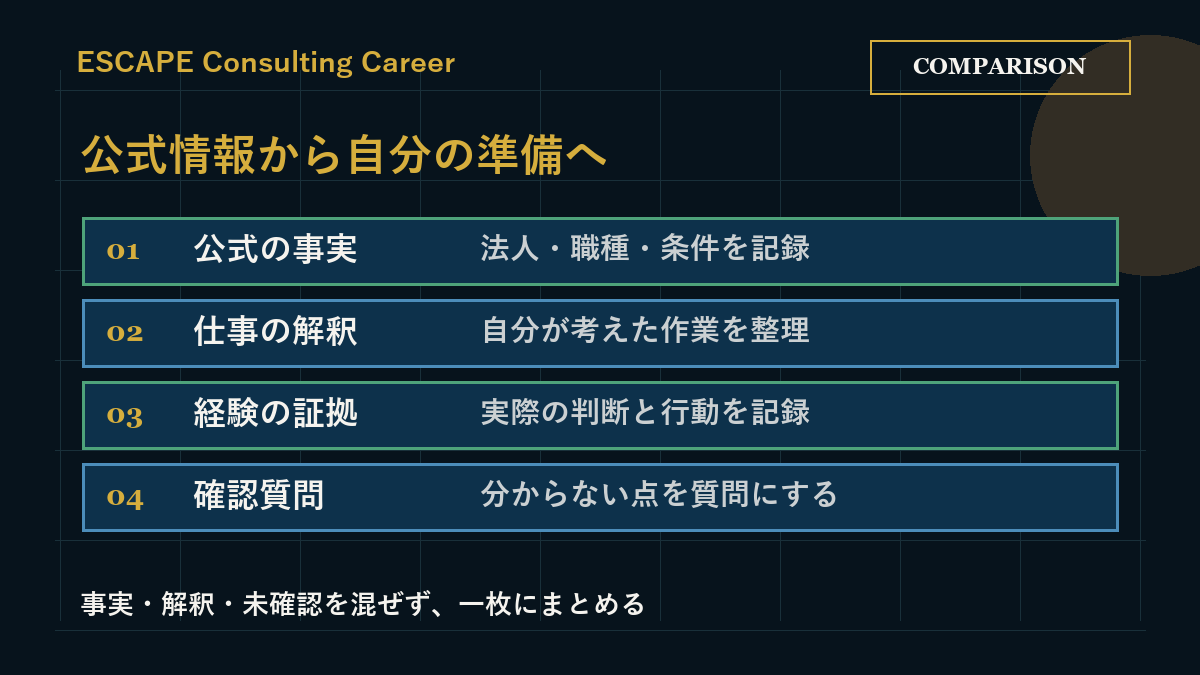This screenshot has width=1200, height=675.
Task: Click the 経験の証拠 row heading
Action: tap(275, 414)
